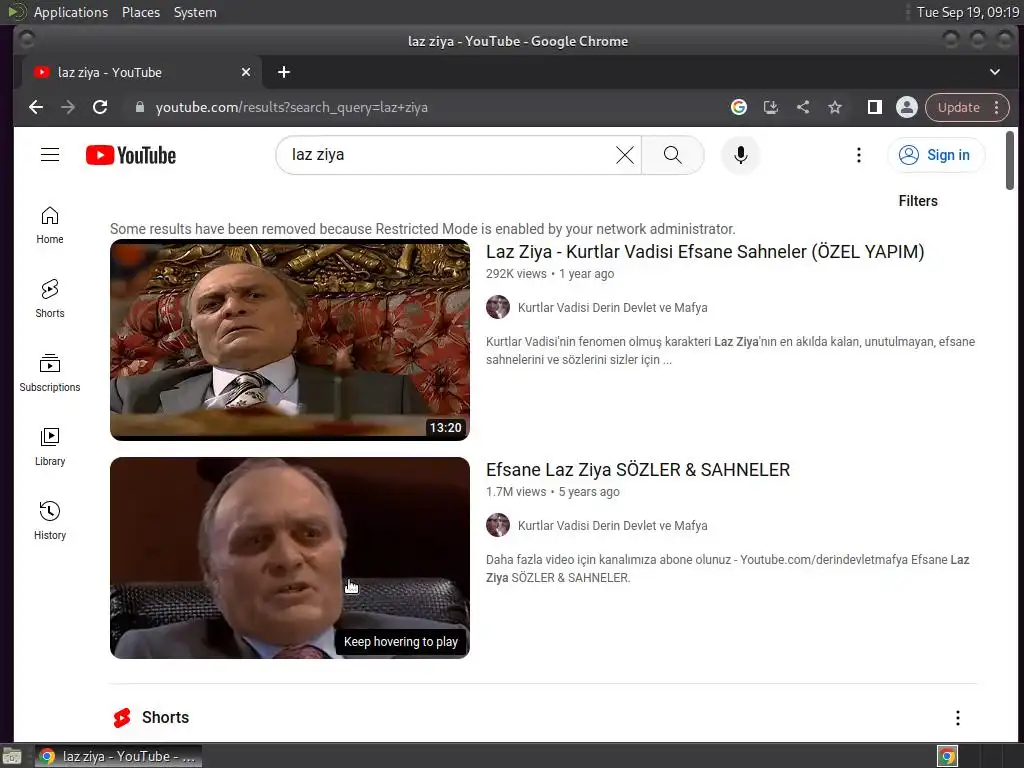Open channel name link under second video
Viewport: 1024px width, 768px height.
pyautogui.click(x=613, y=526)
